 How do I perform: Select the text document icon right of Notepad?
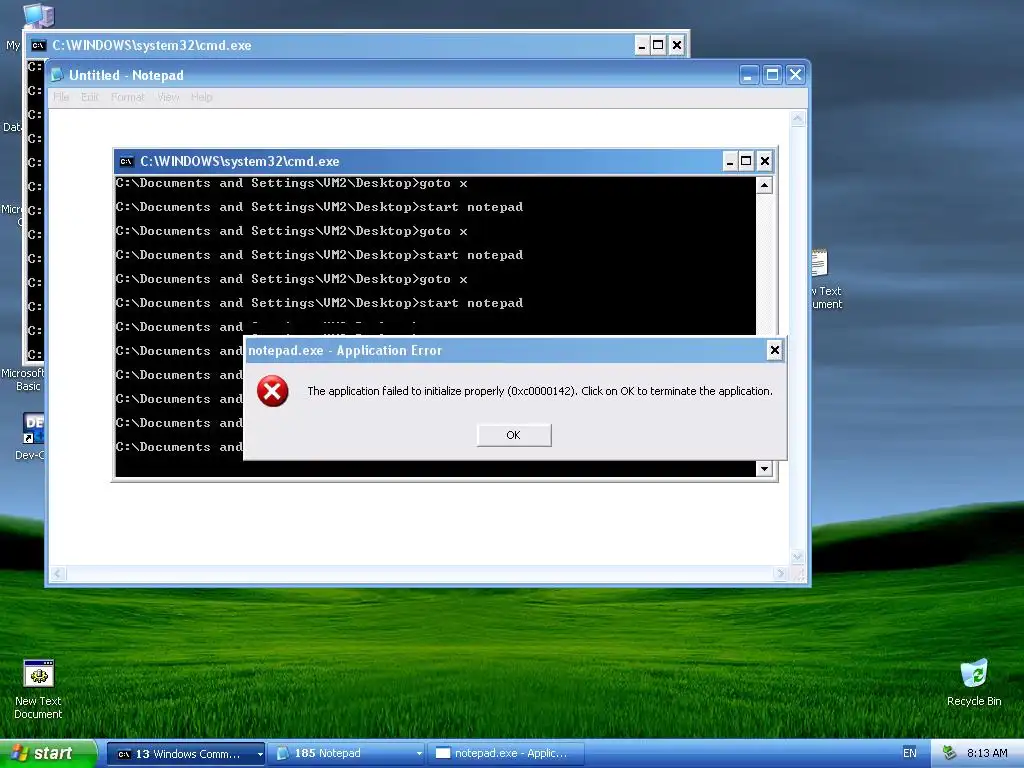(x=820, y=263)
